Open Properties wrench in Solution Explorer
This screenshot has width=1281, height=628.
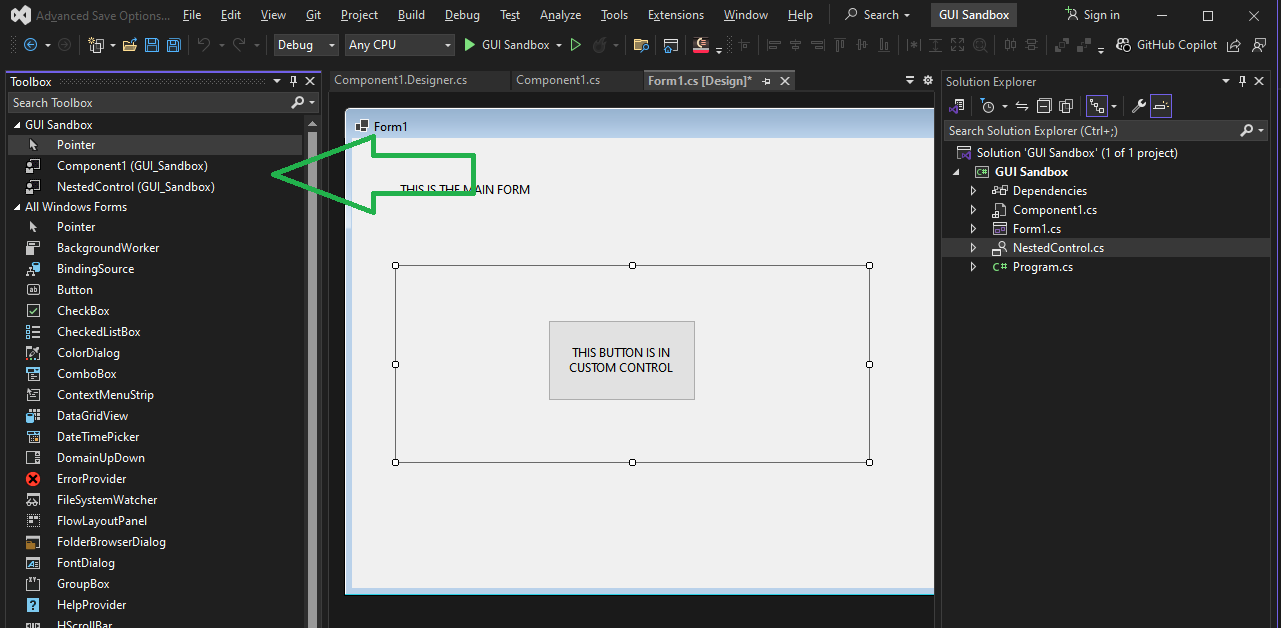point(1139,106)
